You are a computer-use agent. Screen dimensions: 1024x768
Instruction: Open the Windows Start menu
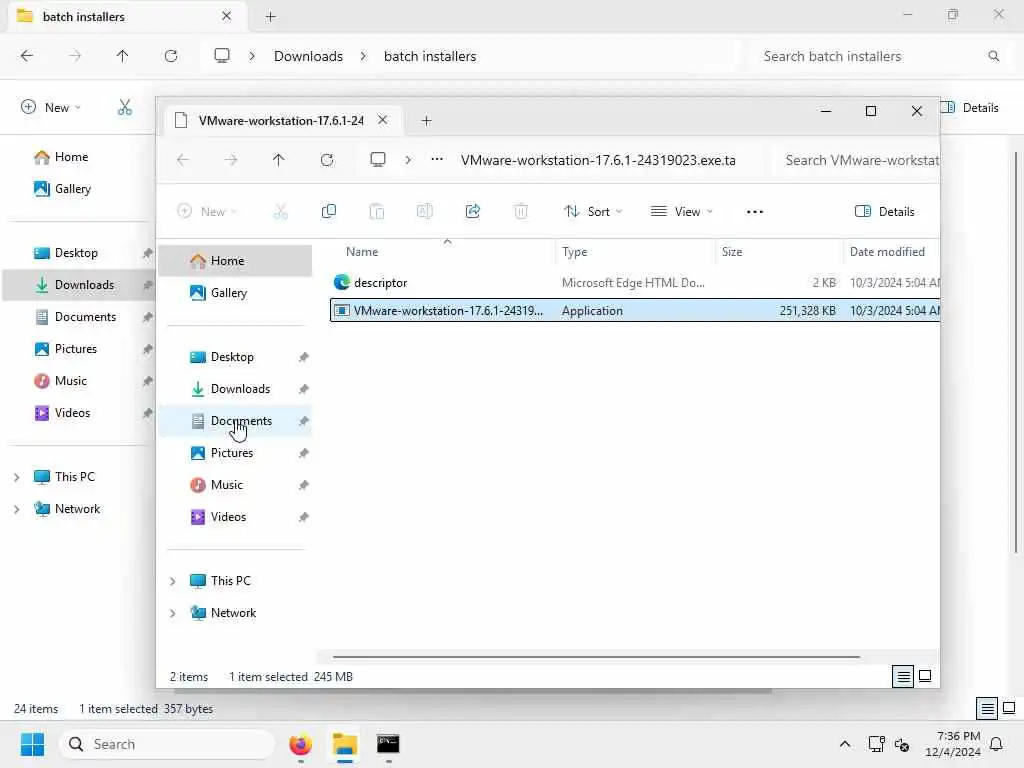pyautogui.click(x=32, y=744)
